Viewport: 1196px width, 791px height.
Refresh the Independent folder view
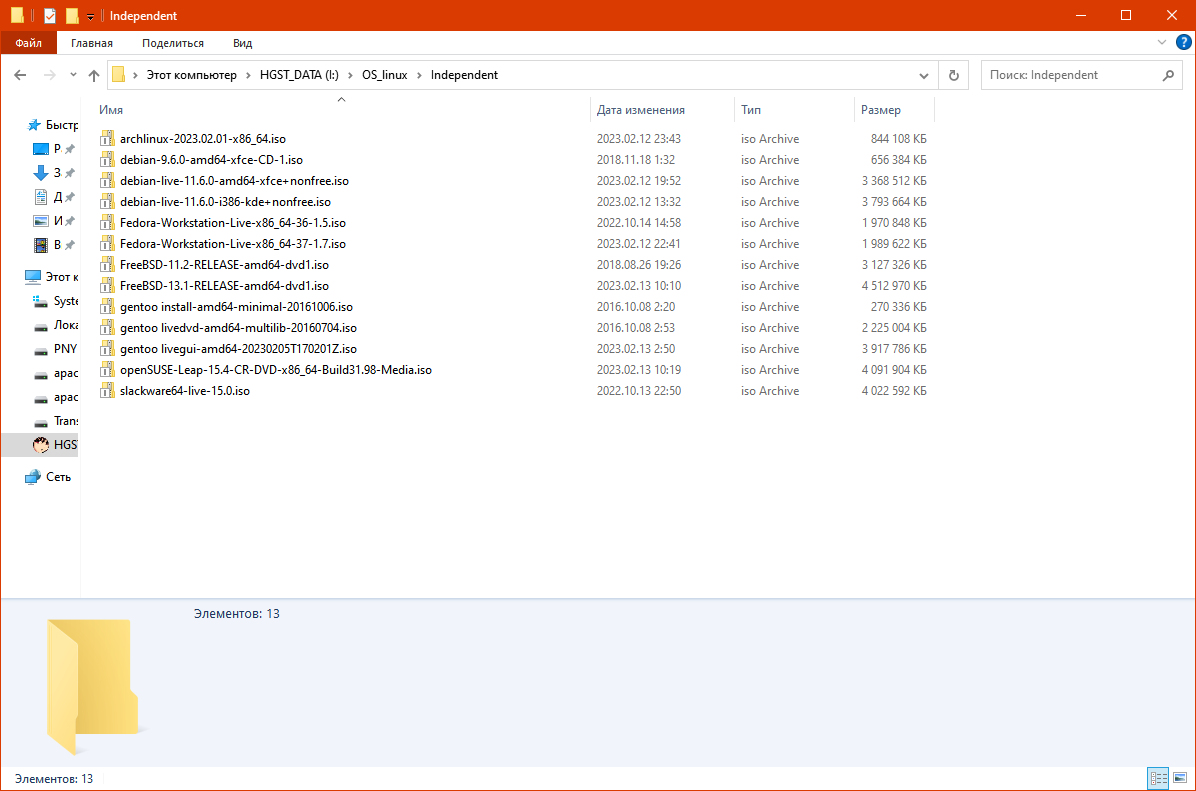pos(953,75)
